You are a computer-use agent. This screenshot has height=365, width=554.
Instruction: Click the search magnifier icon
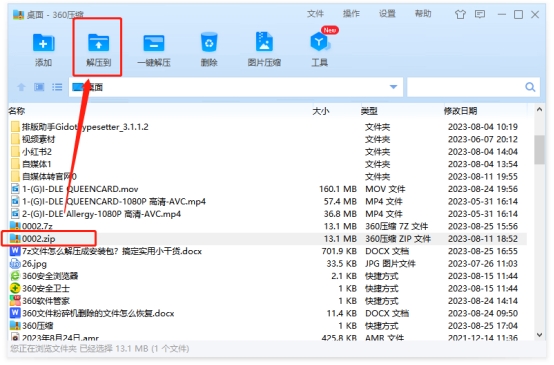coord(530,87)
